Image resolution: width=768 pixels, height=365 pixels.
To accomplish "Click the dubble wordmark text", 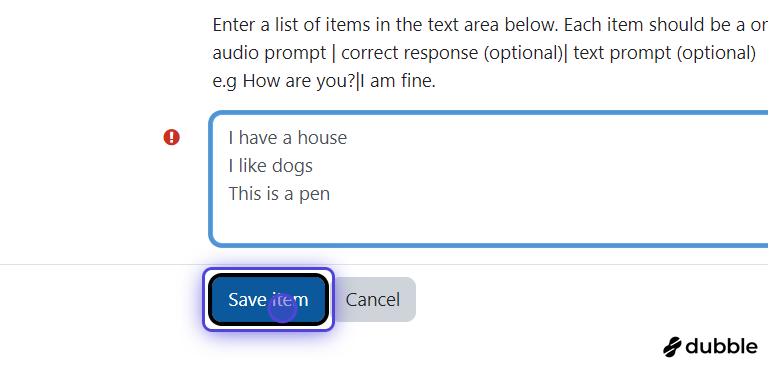I will pyautogui.click(x=721, y=346).
